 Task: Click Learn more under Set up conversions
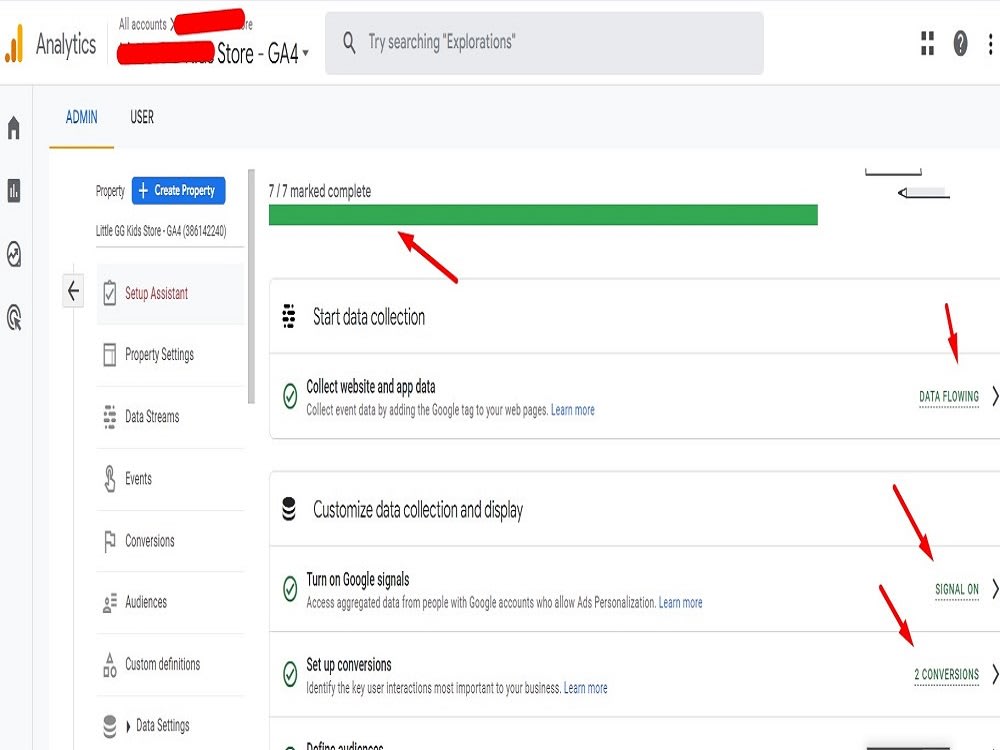(585, 688)
